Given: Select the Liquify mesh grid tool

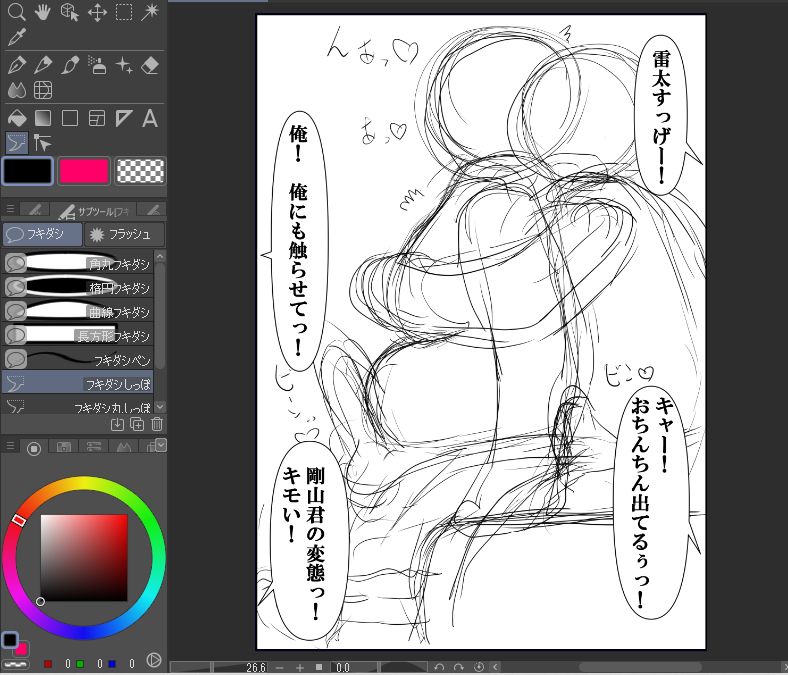Looking at the screenshot, I should (x=43, y=90).
